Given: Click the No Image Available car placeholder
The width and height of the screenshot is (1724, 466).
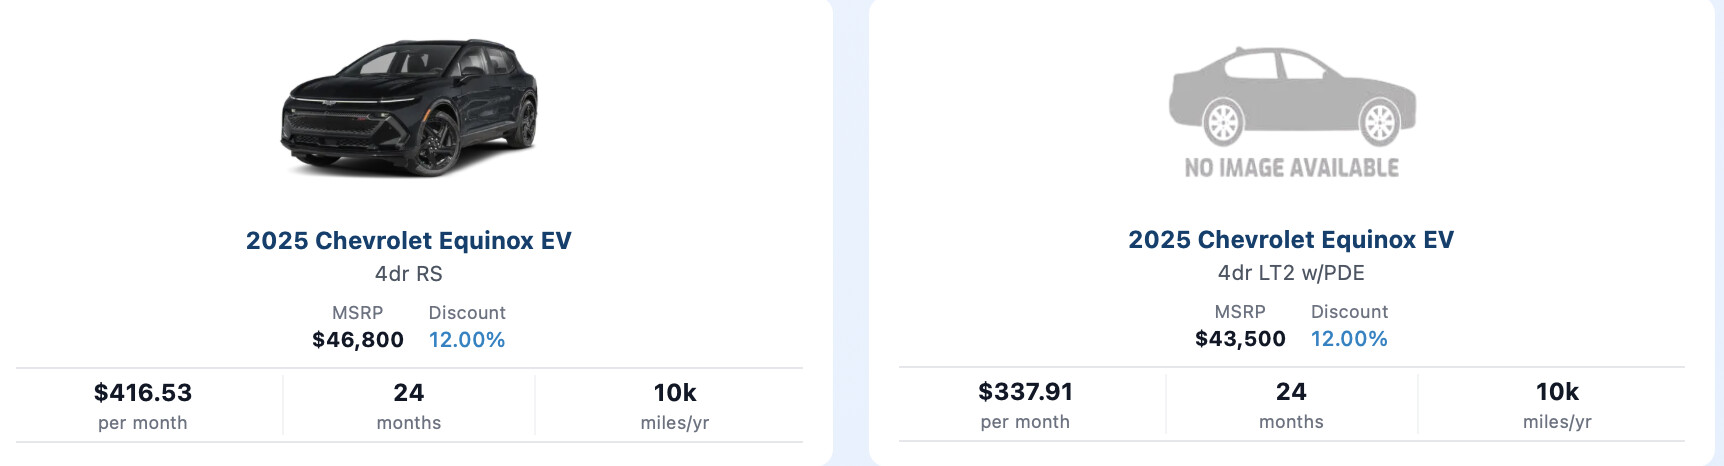Looking at the screenshot, I should [1292, 113].
